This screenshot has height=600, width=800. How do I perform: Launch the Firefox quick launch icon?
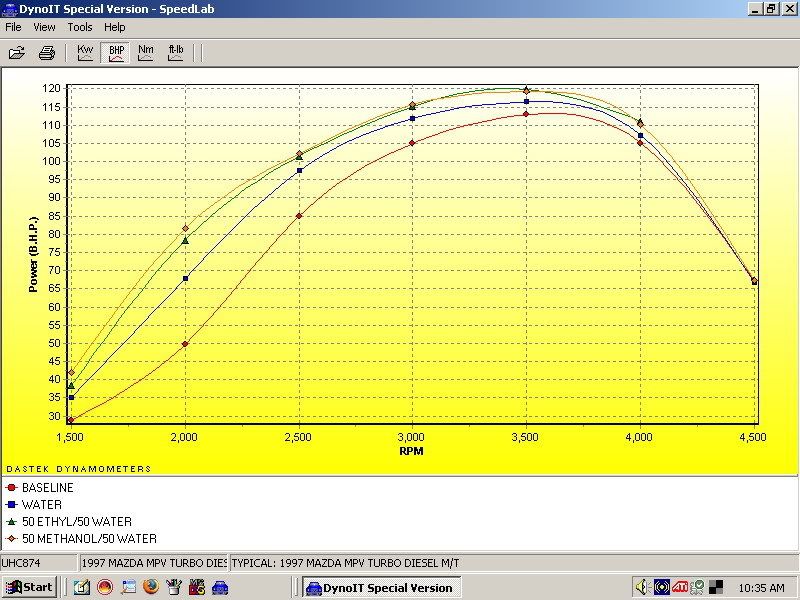click(151, 587)
